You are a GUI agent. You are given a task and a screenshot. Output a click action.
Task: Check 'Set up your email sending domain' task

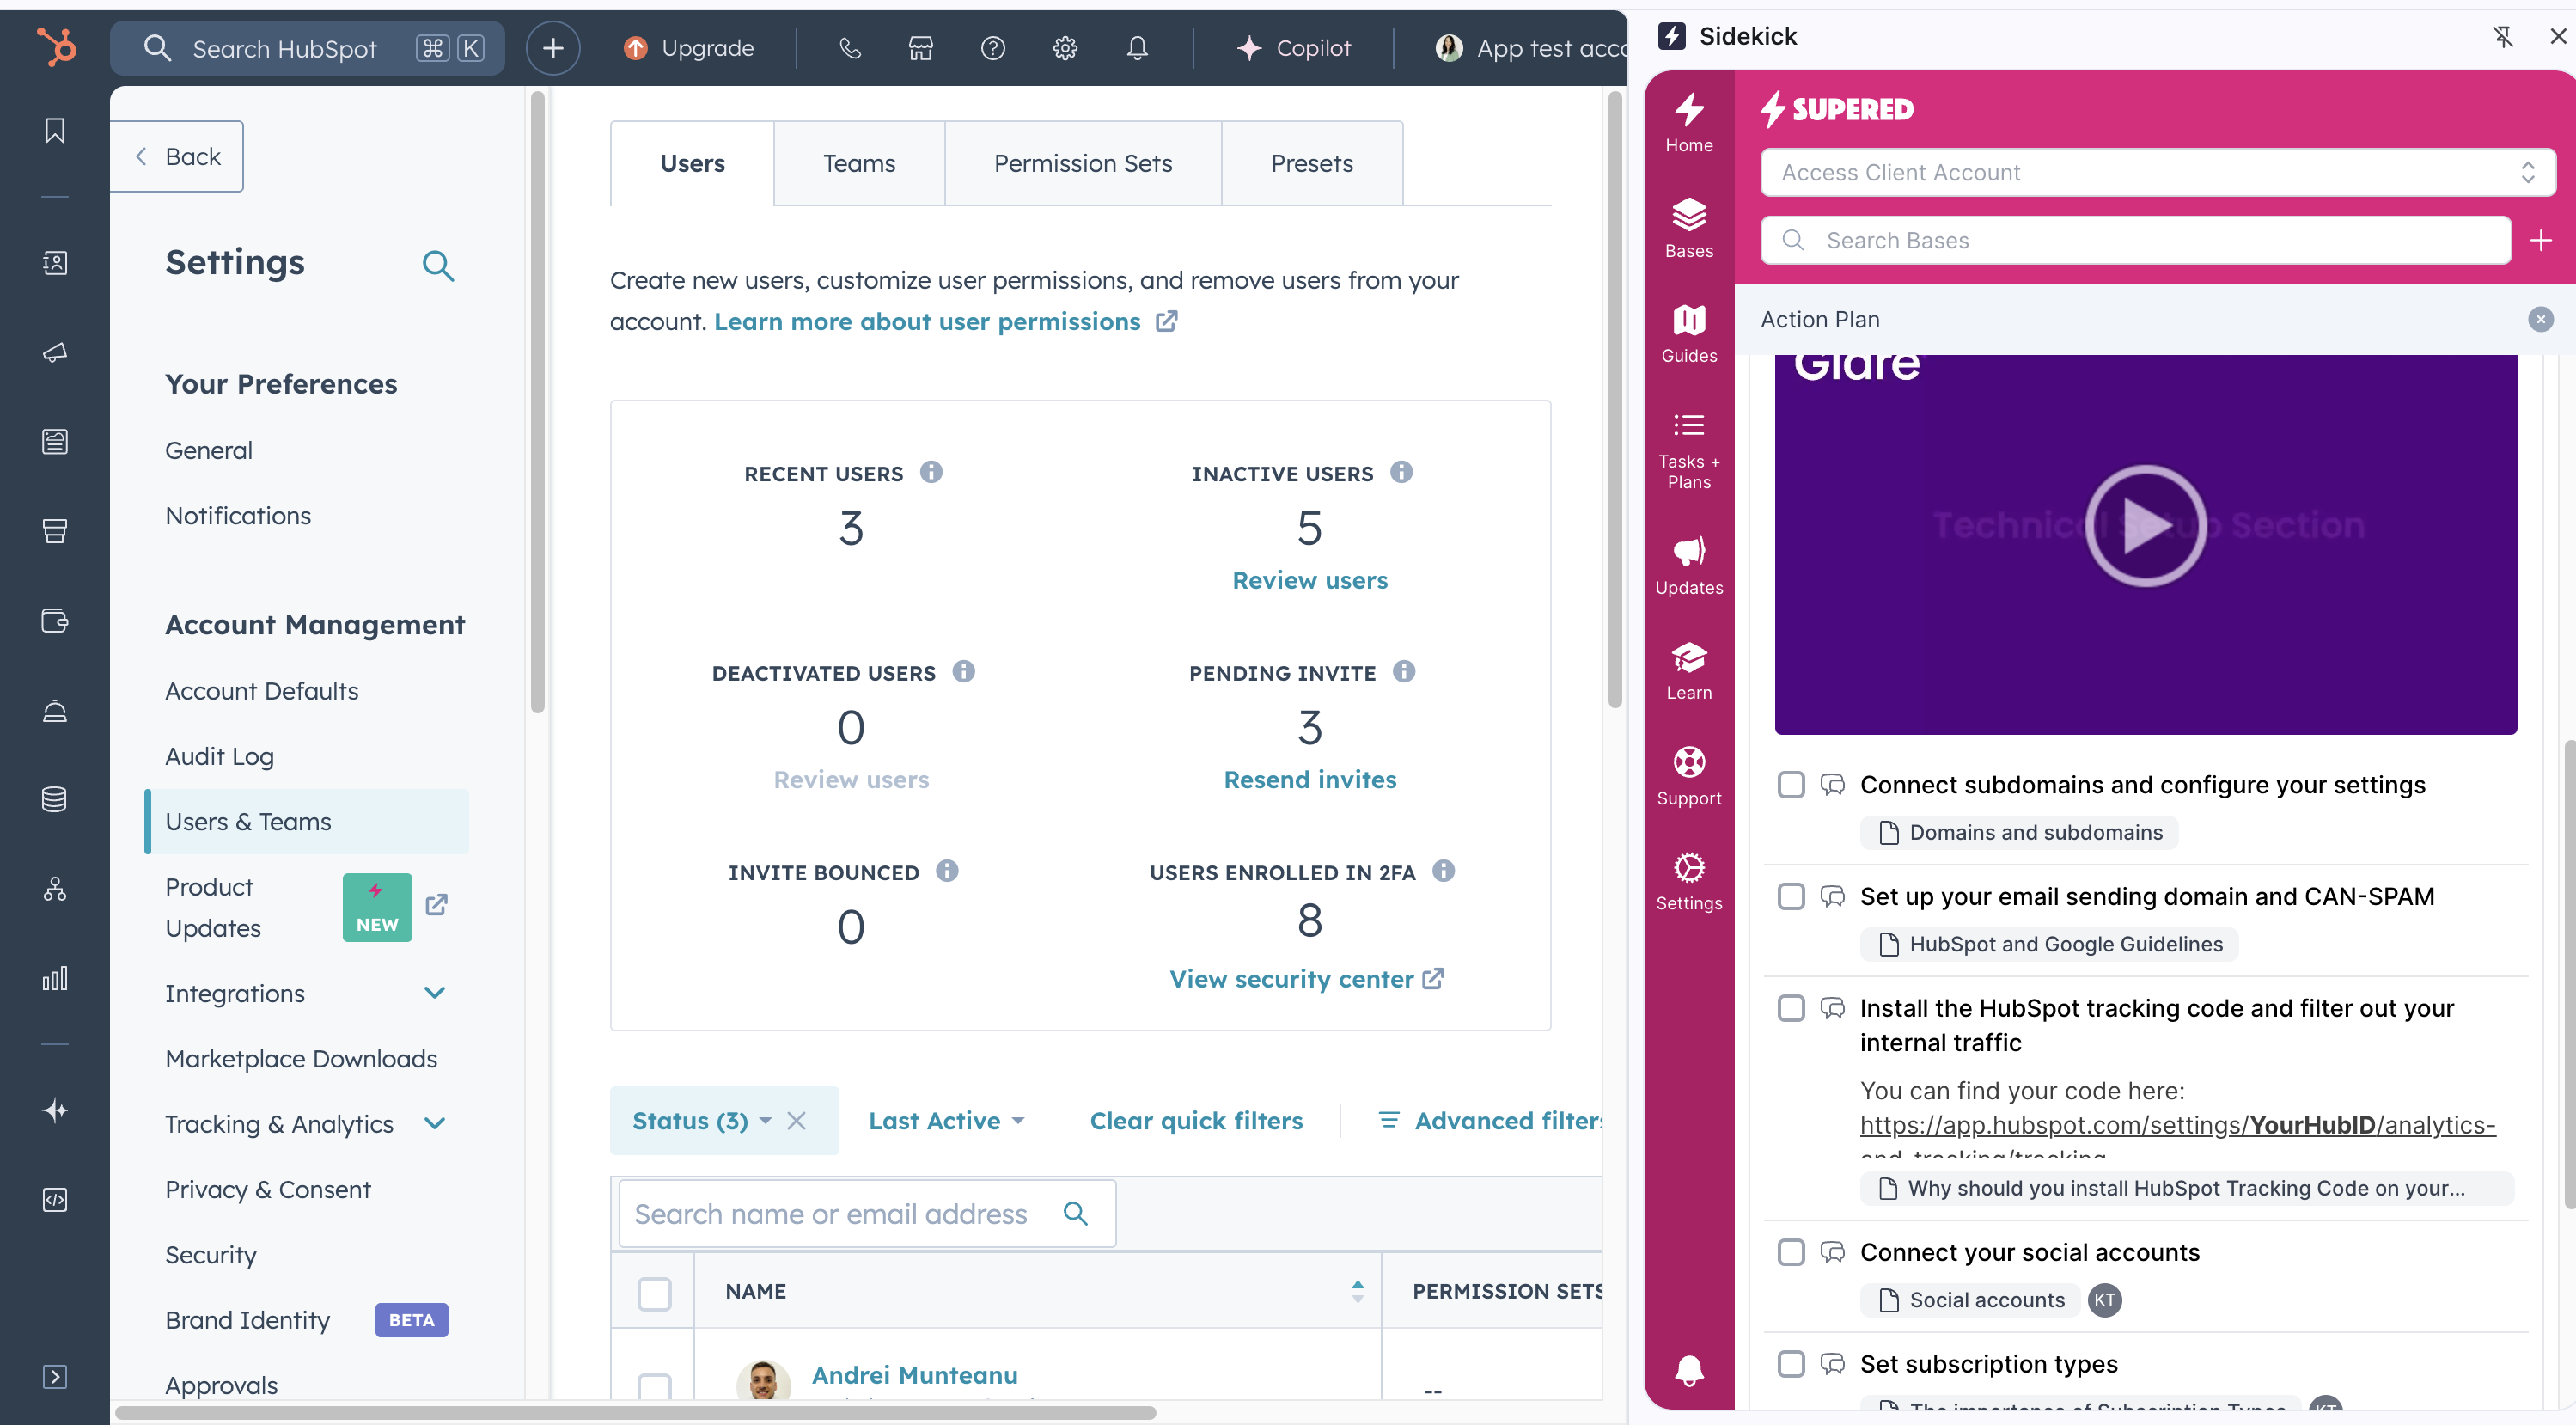pos(1791,897)
